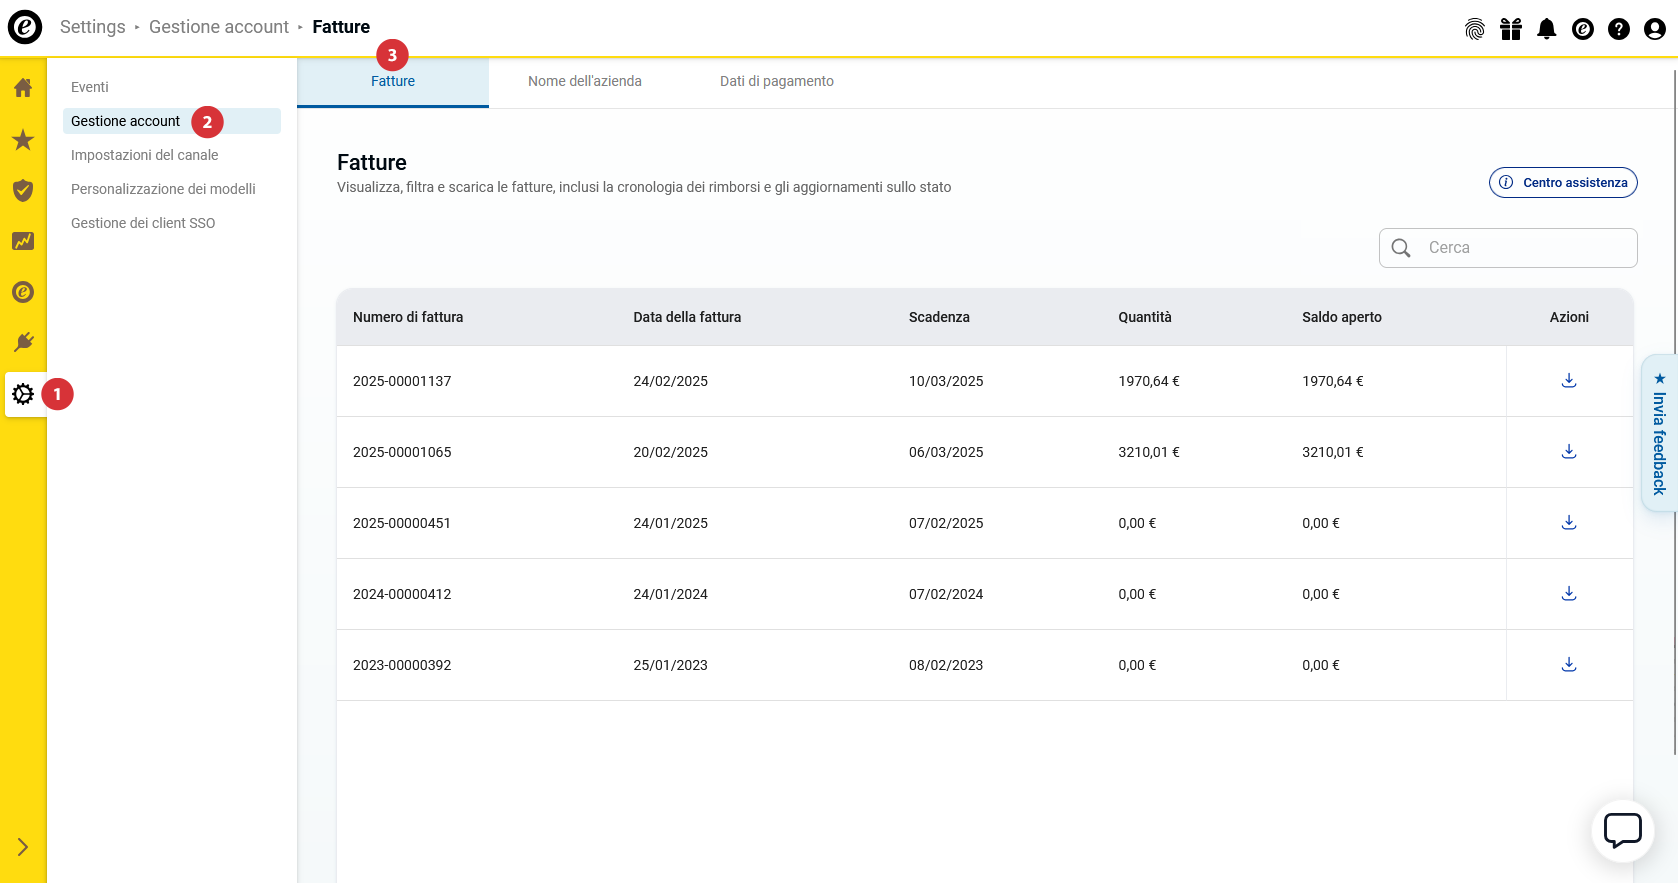The image size is (1678, 883).
Task: Open the settings gear in the sidebar
Action: [23, 394]
